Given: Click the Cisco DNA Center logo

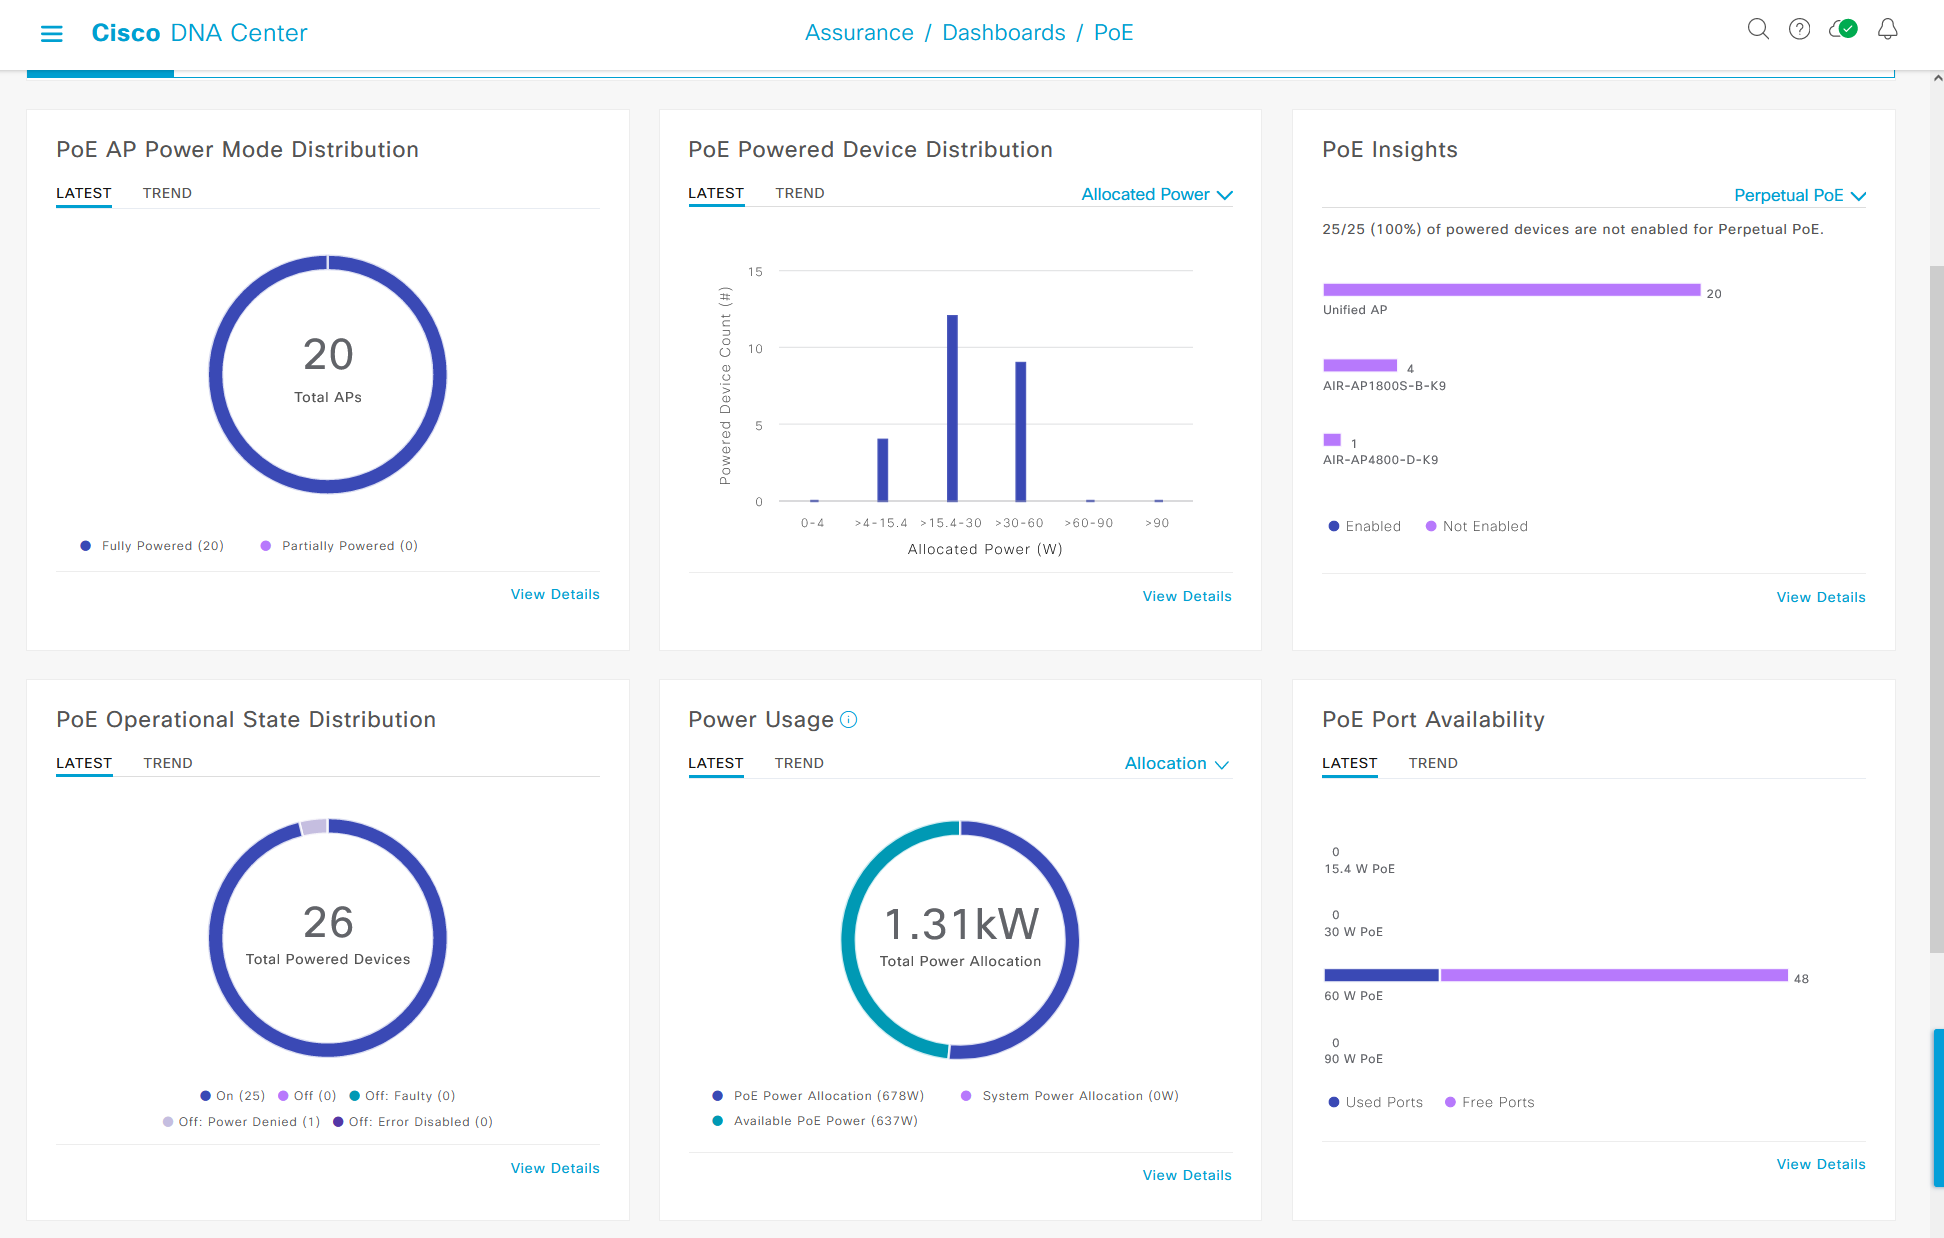Looking at the screenshot, I should click(x=199, y=33).
